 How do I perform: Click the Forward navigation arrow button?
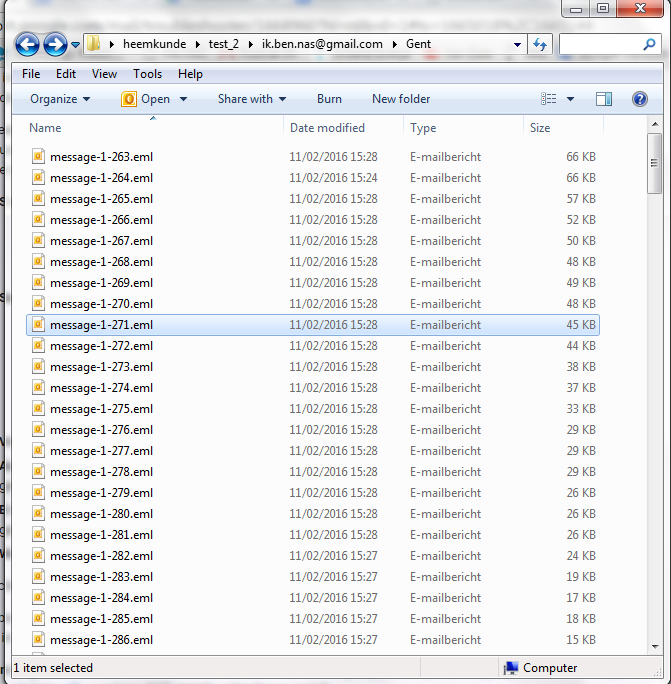click(x=55, y=44)
